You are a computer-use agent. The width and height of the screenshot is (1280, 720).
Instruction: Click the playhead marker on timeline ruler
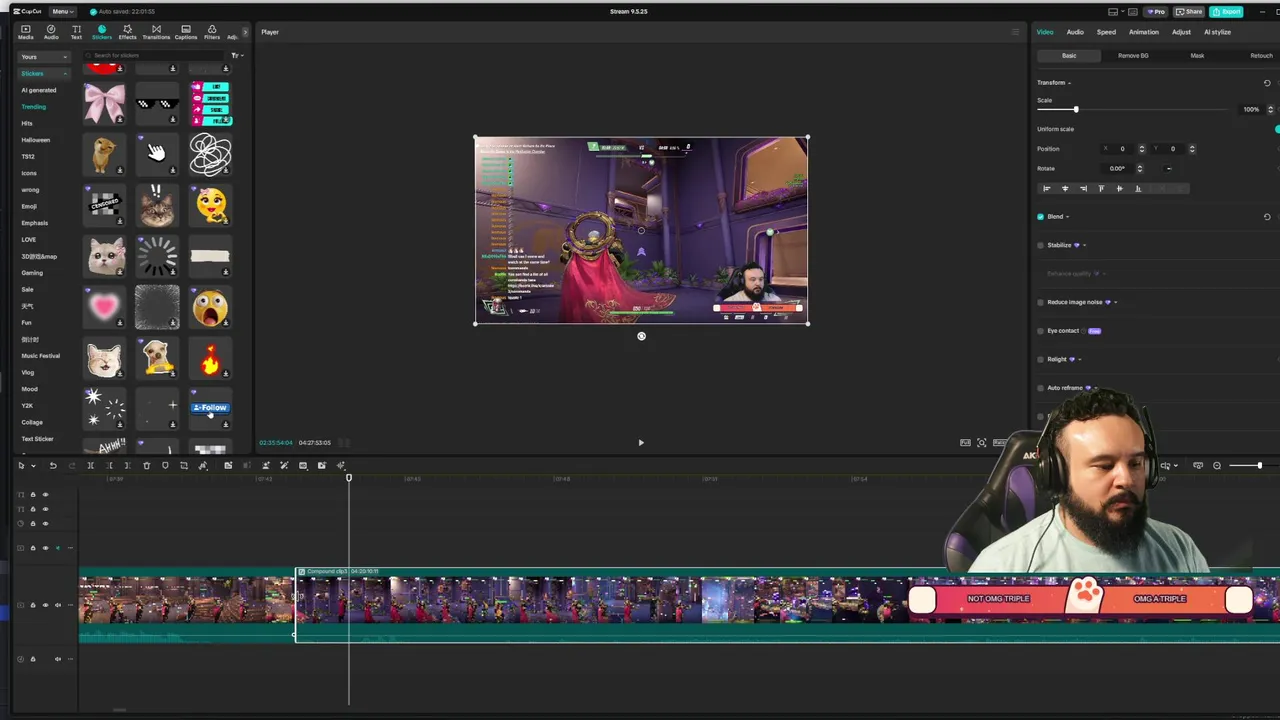coord(349,478)
